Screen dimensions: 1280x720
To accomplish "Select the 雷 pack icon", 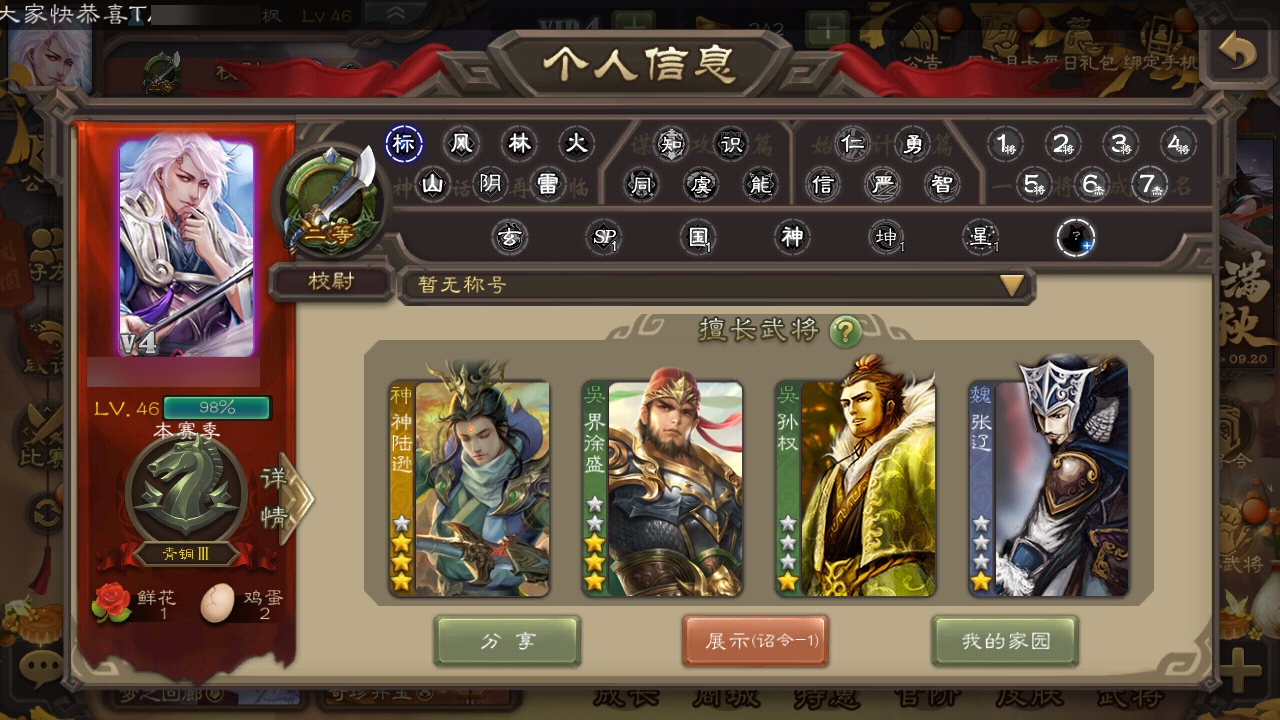I will [x=548, y=184].
